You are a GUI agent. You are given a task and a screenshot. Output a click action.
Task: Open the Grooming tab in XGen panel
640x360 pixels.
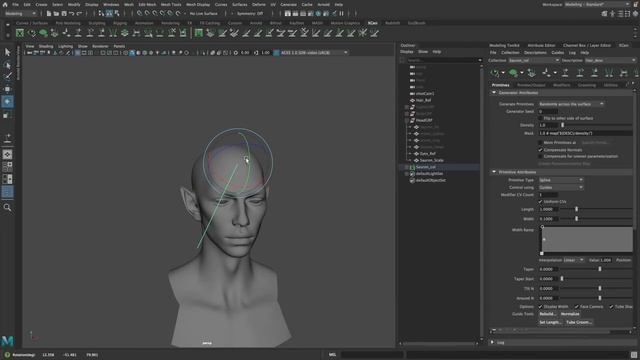587,85
